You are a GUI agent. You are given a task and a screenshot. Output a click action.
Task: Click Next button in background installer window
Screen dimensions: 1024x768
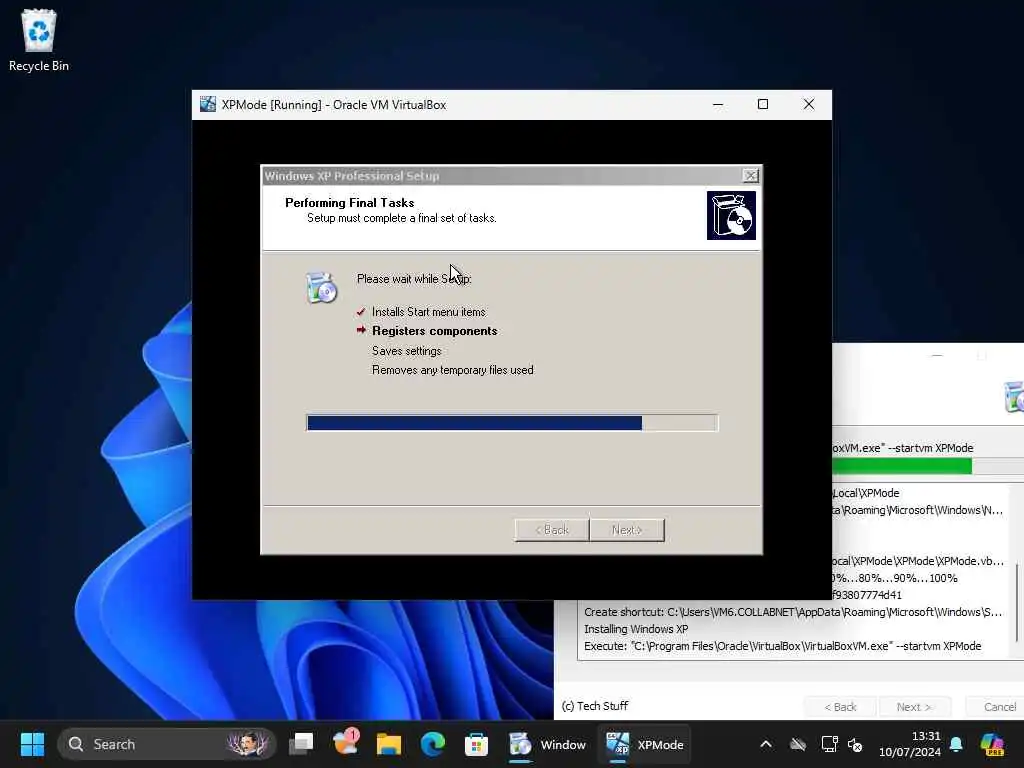(914, 707)
